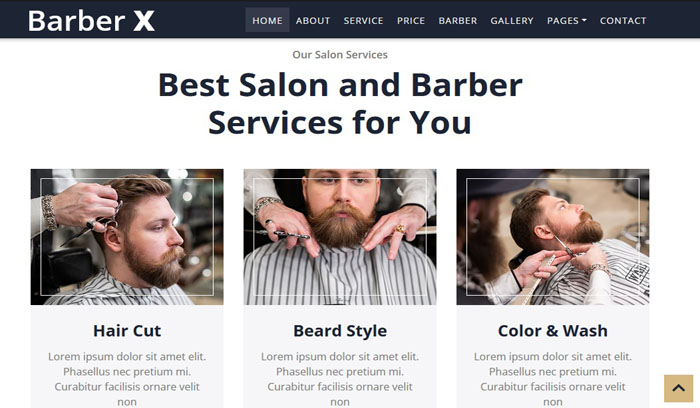Navigate to the PRICE section
The height and width of the screenshot is (408, 700).
[x=411, y=21]
